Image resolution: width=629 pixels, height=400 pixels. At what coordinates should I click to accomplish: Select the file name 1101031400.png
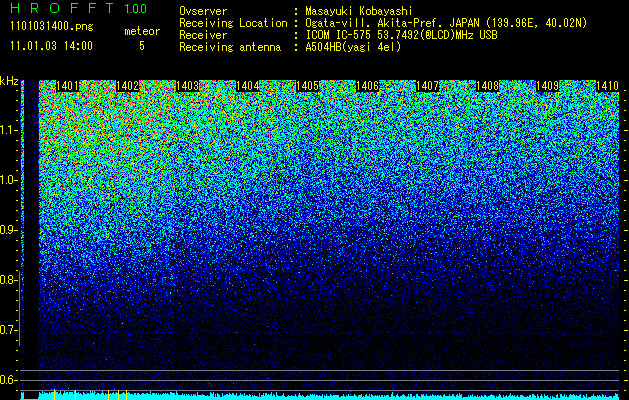[52, 27]
